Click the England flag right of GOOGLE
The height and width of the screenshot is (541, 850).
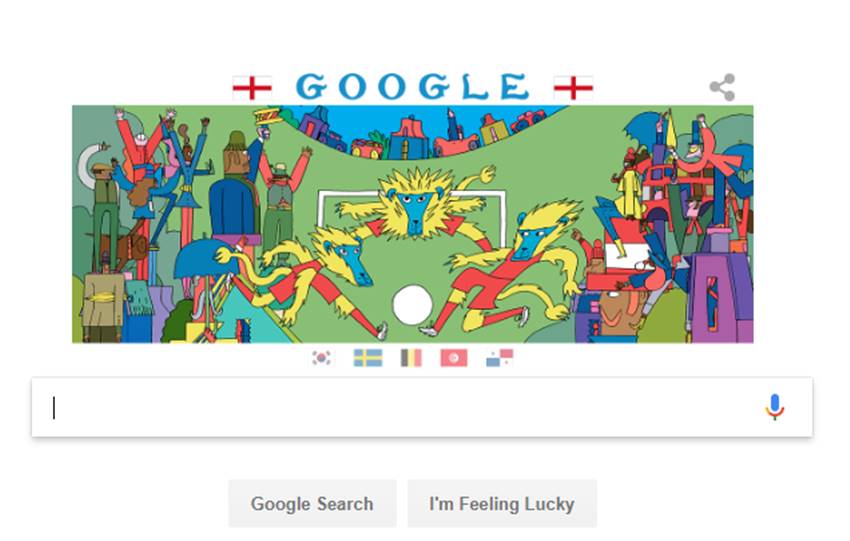pyautogui.click(x=573, y=88)
